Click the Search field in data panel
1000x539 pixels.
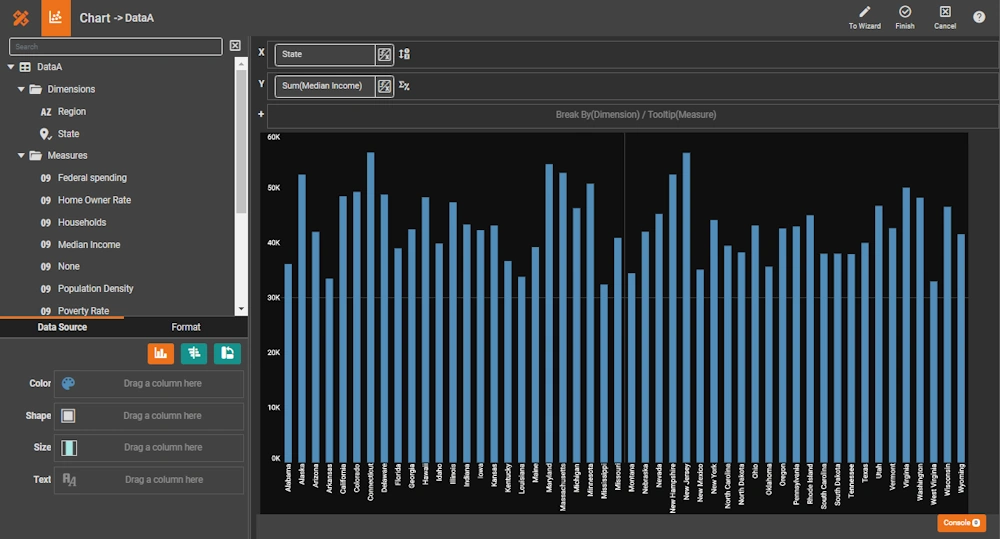pyautogui.click(x=116, y=46)
